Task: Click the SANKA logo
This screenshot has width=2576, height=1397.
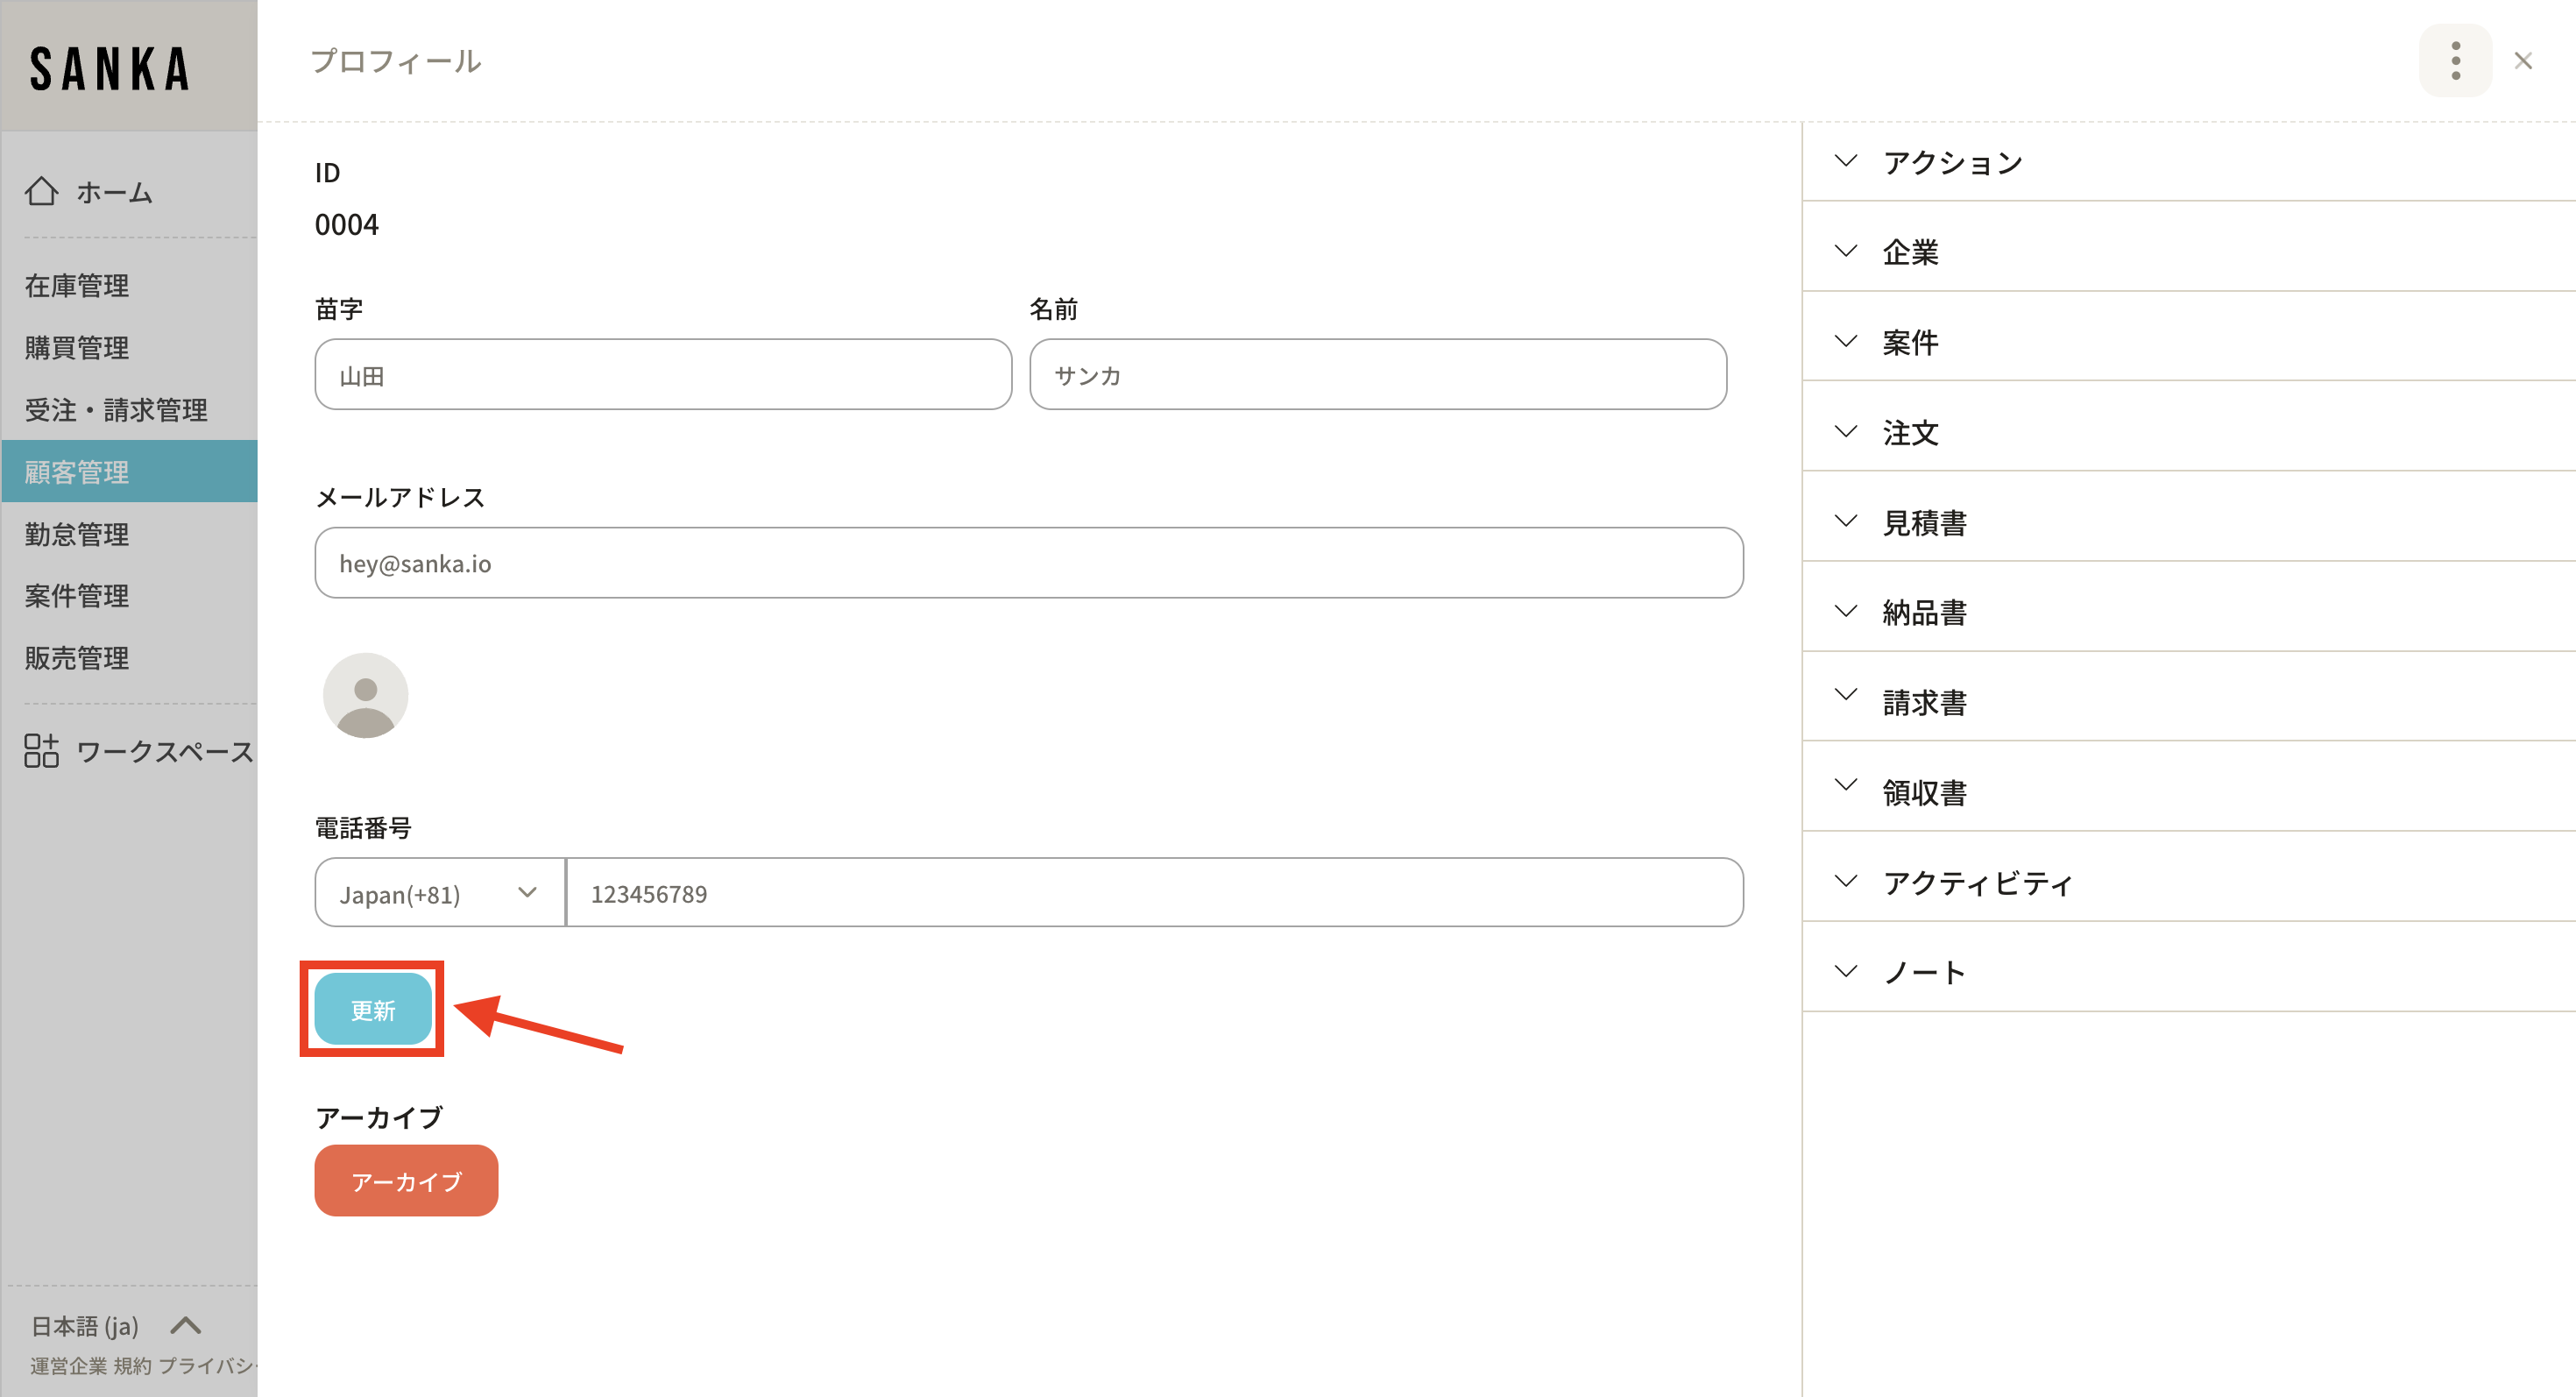Action: 110,68
